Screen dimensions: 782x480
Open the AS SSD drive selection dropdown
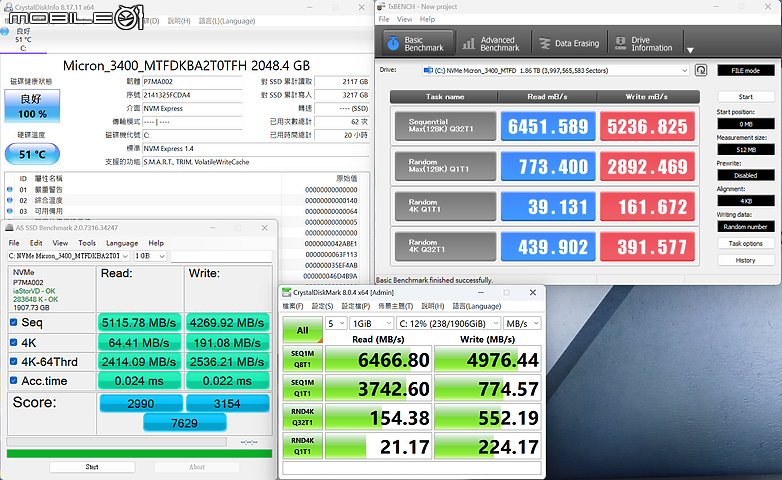tap(68, 256)
